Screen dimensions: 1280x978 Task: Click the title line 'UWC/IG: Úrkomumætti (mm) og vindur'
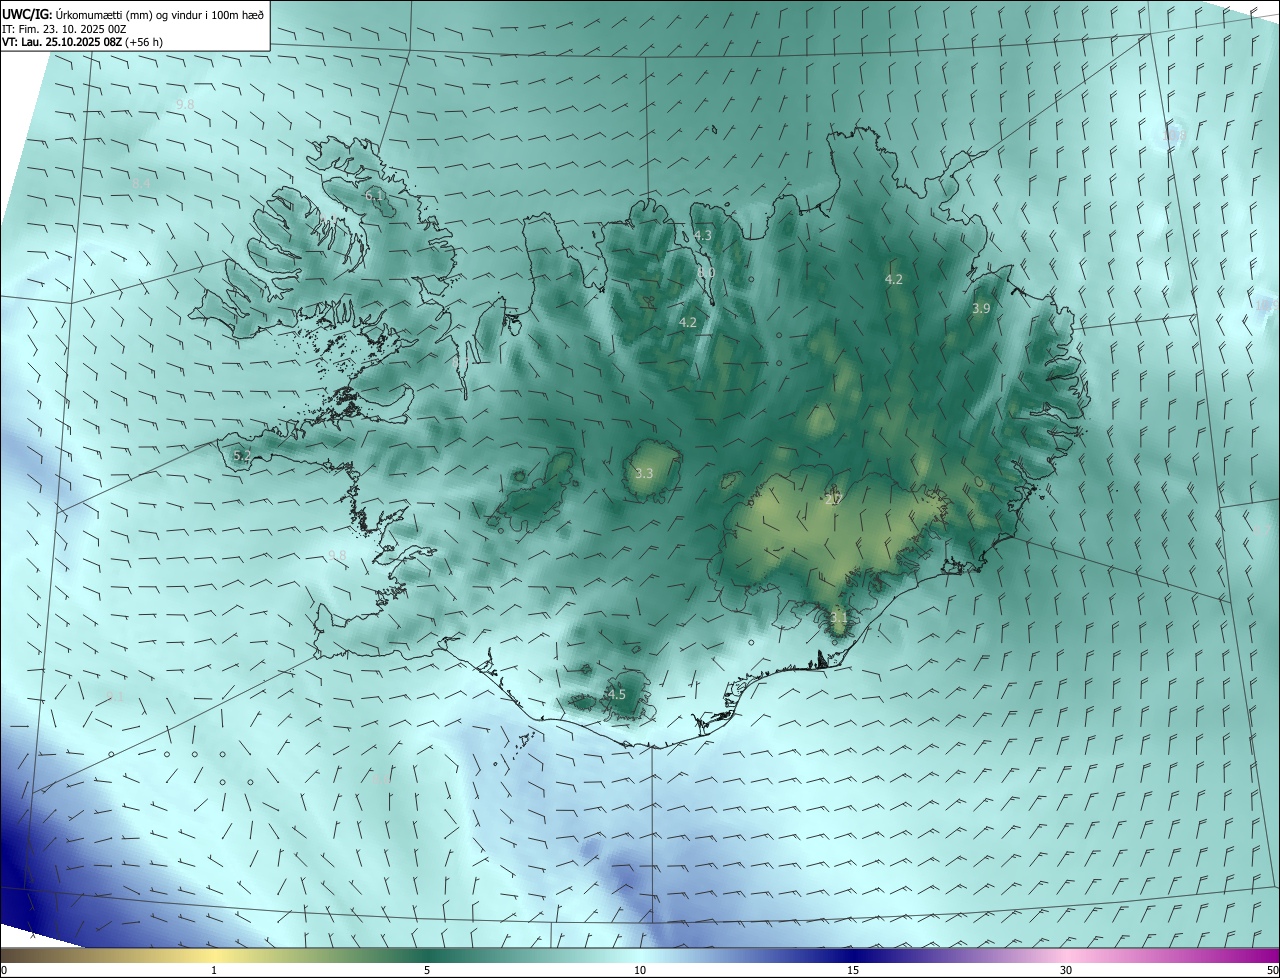(x=133, y=15)
